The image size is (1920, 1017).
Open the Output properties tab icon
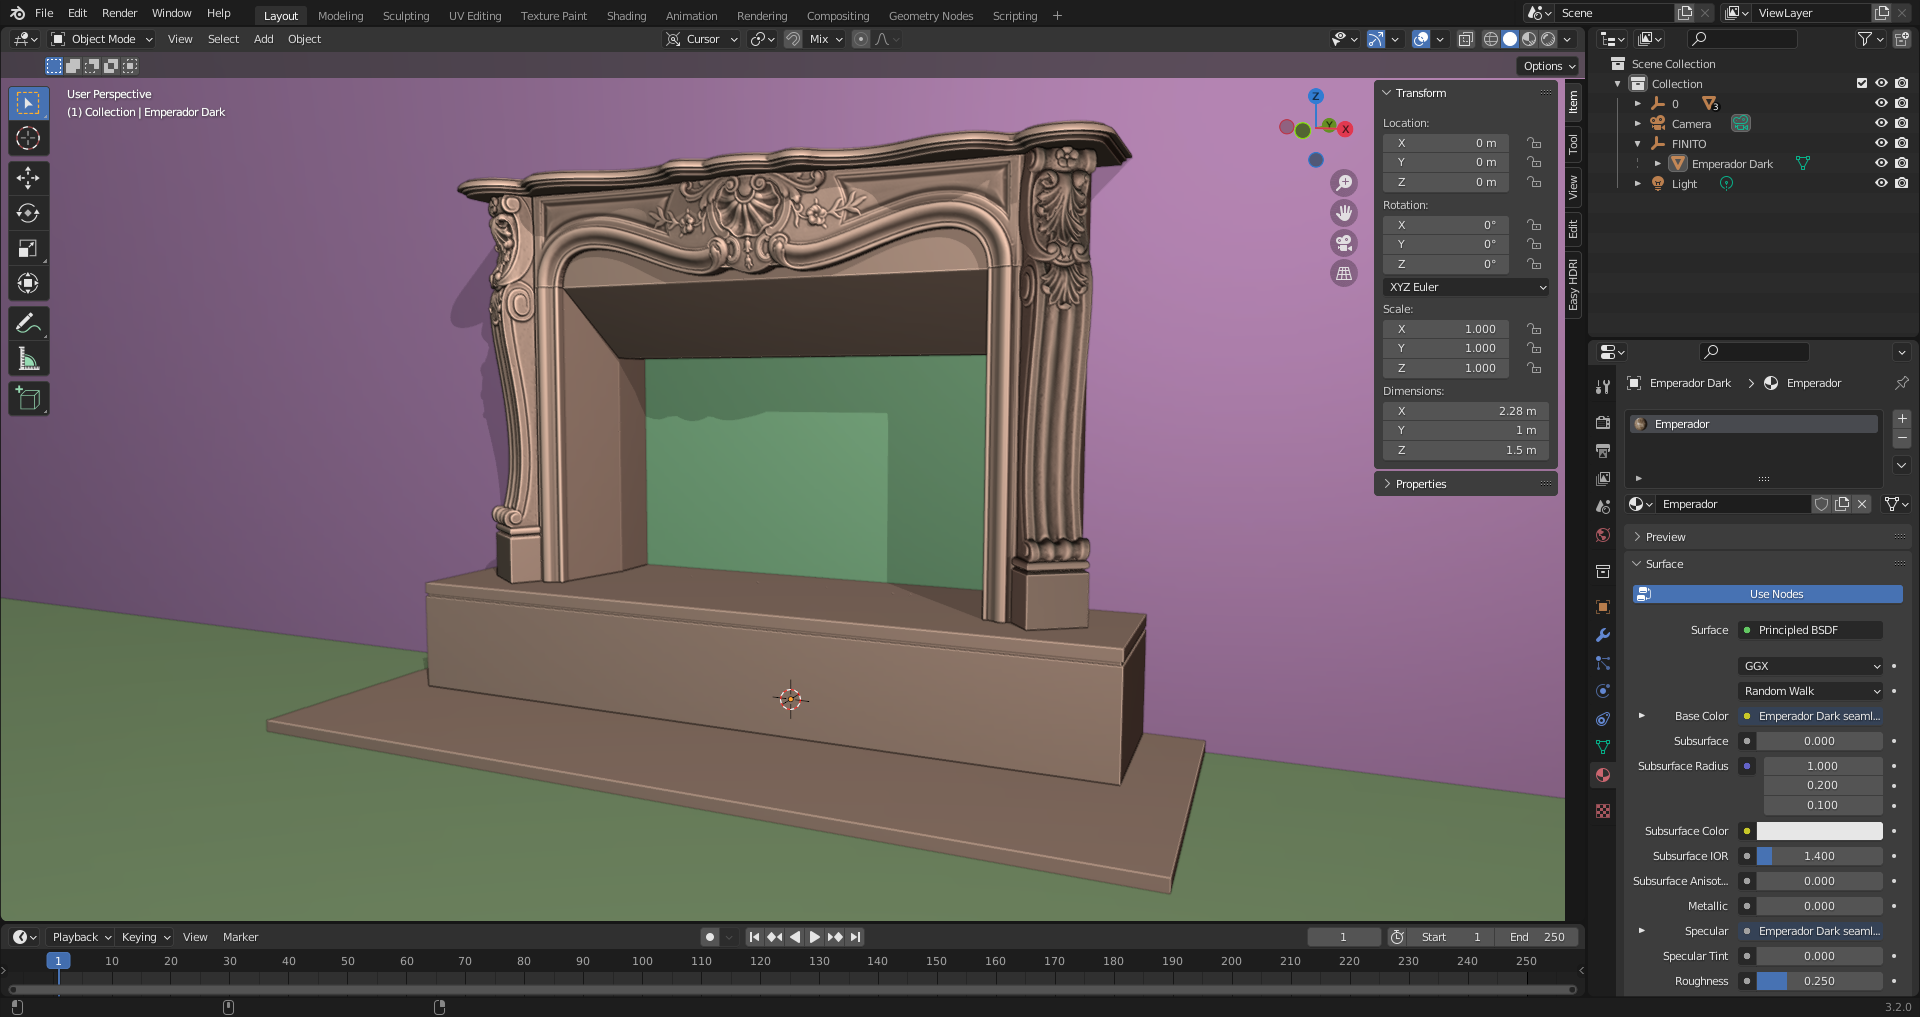1603,451
